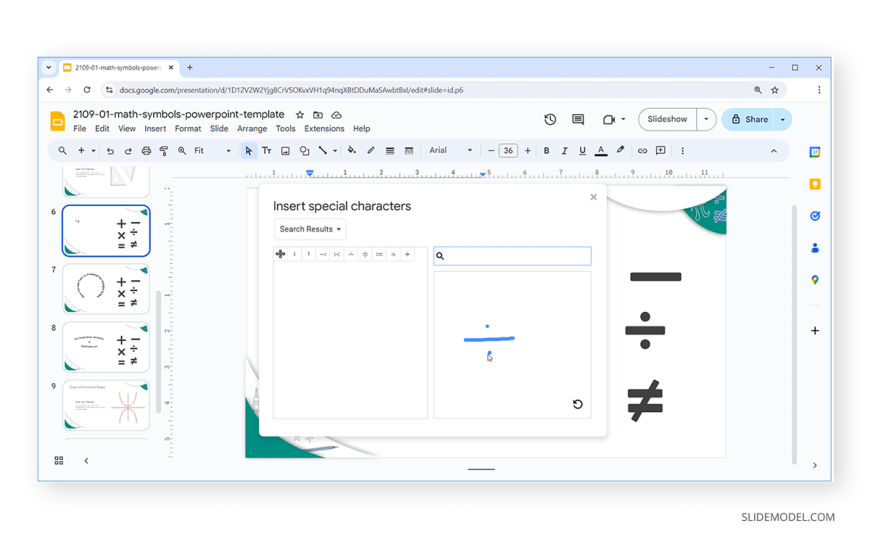
Task: Click the move to folder icon
Action: tap(318, 115)
